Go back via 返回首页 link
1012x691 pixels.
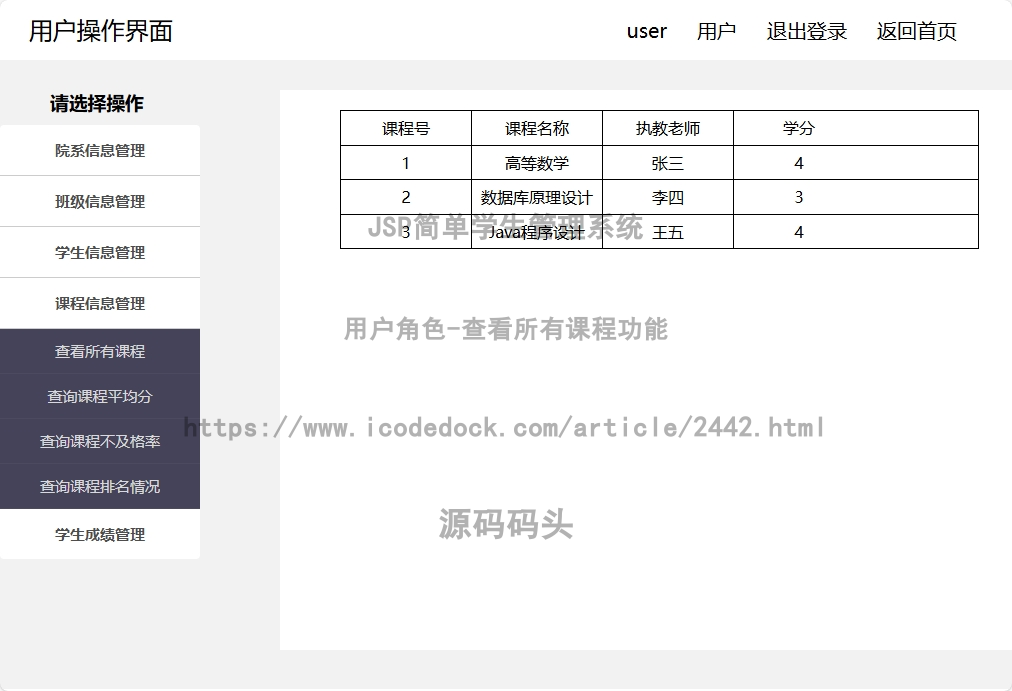pyautogui.click(x=916, y=31)
